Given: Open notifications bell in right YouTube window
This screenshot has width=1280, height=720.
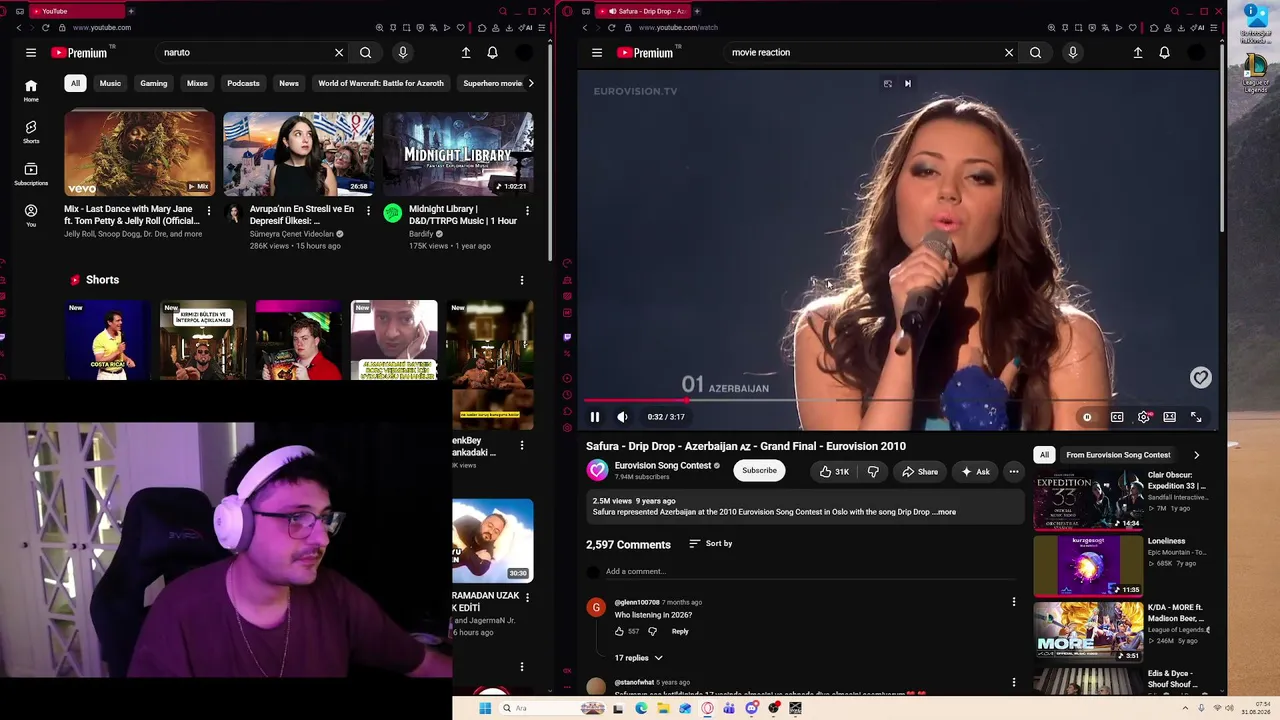Looking at the screenshot, I should pos(1165,53).
